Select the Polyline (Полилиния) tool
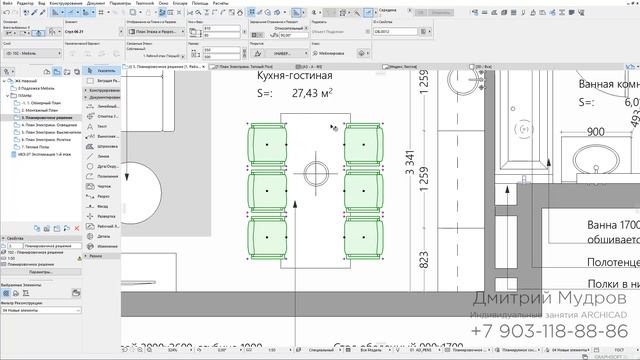 [102, 176]
